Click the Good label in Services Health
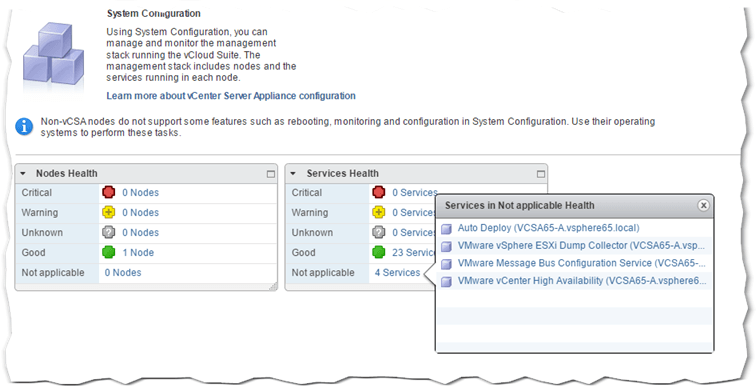756x392 pixels. (x=303, y=252)
